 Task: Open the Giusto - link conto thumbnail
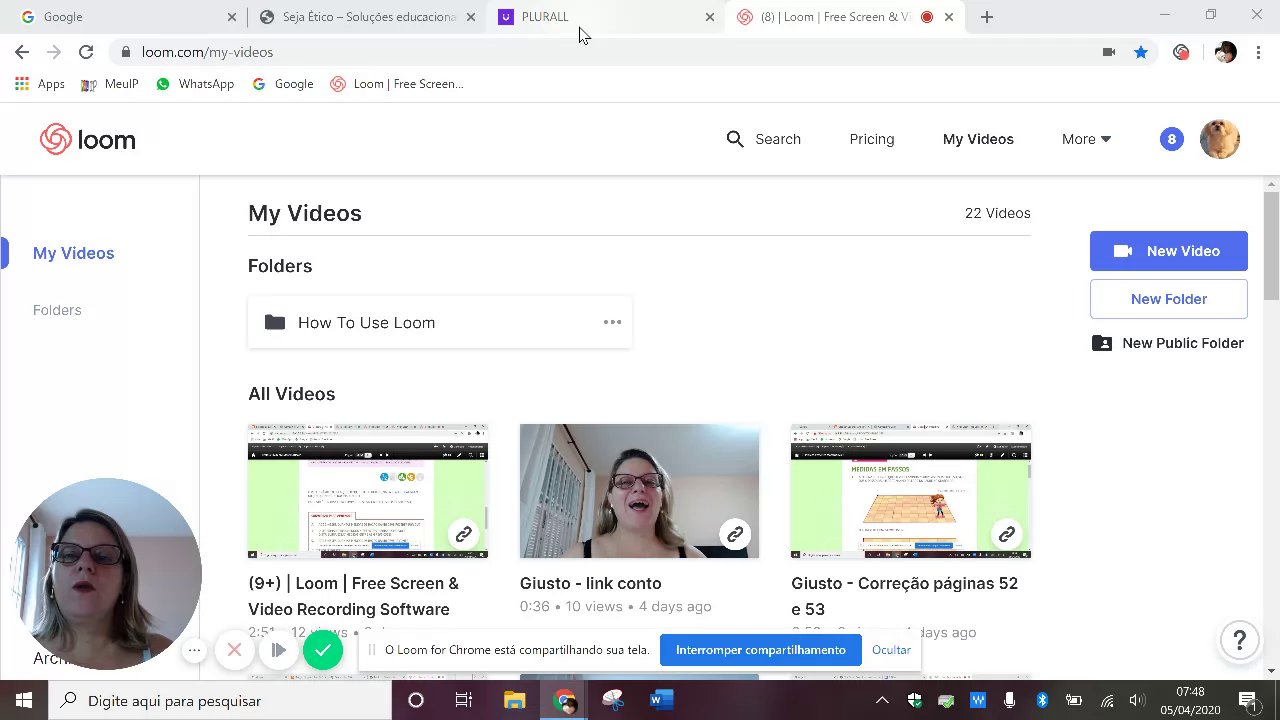639,491
